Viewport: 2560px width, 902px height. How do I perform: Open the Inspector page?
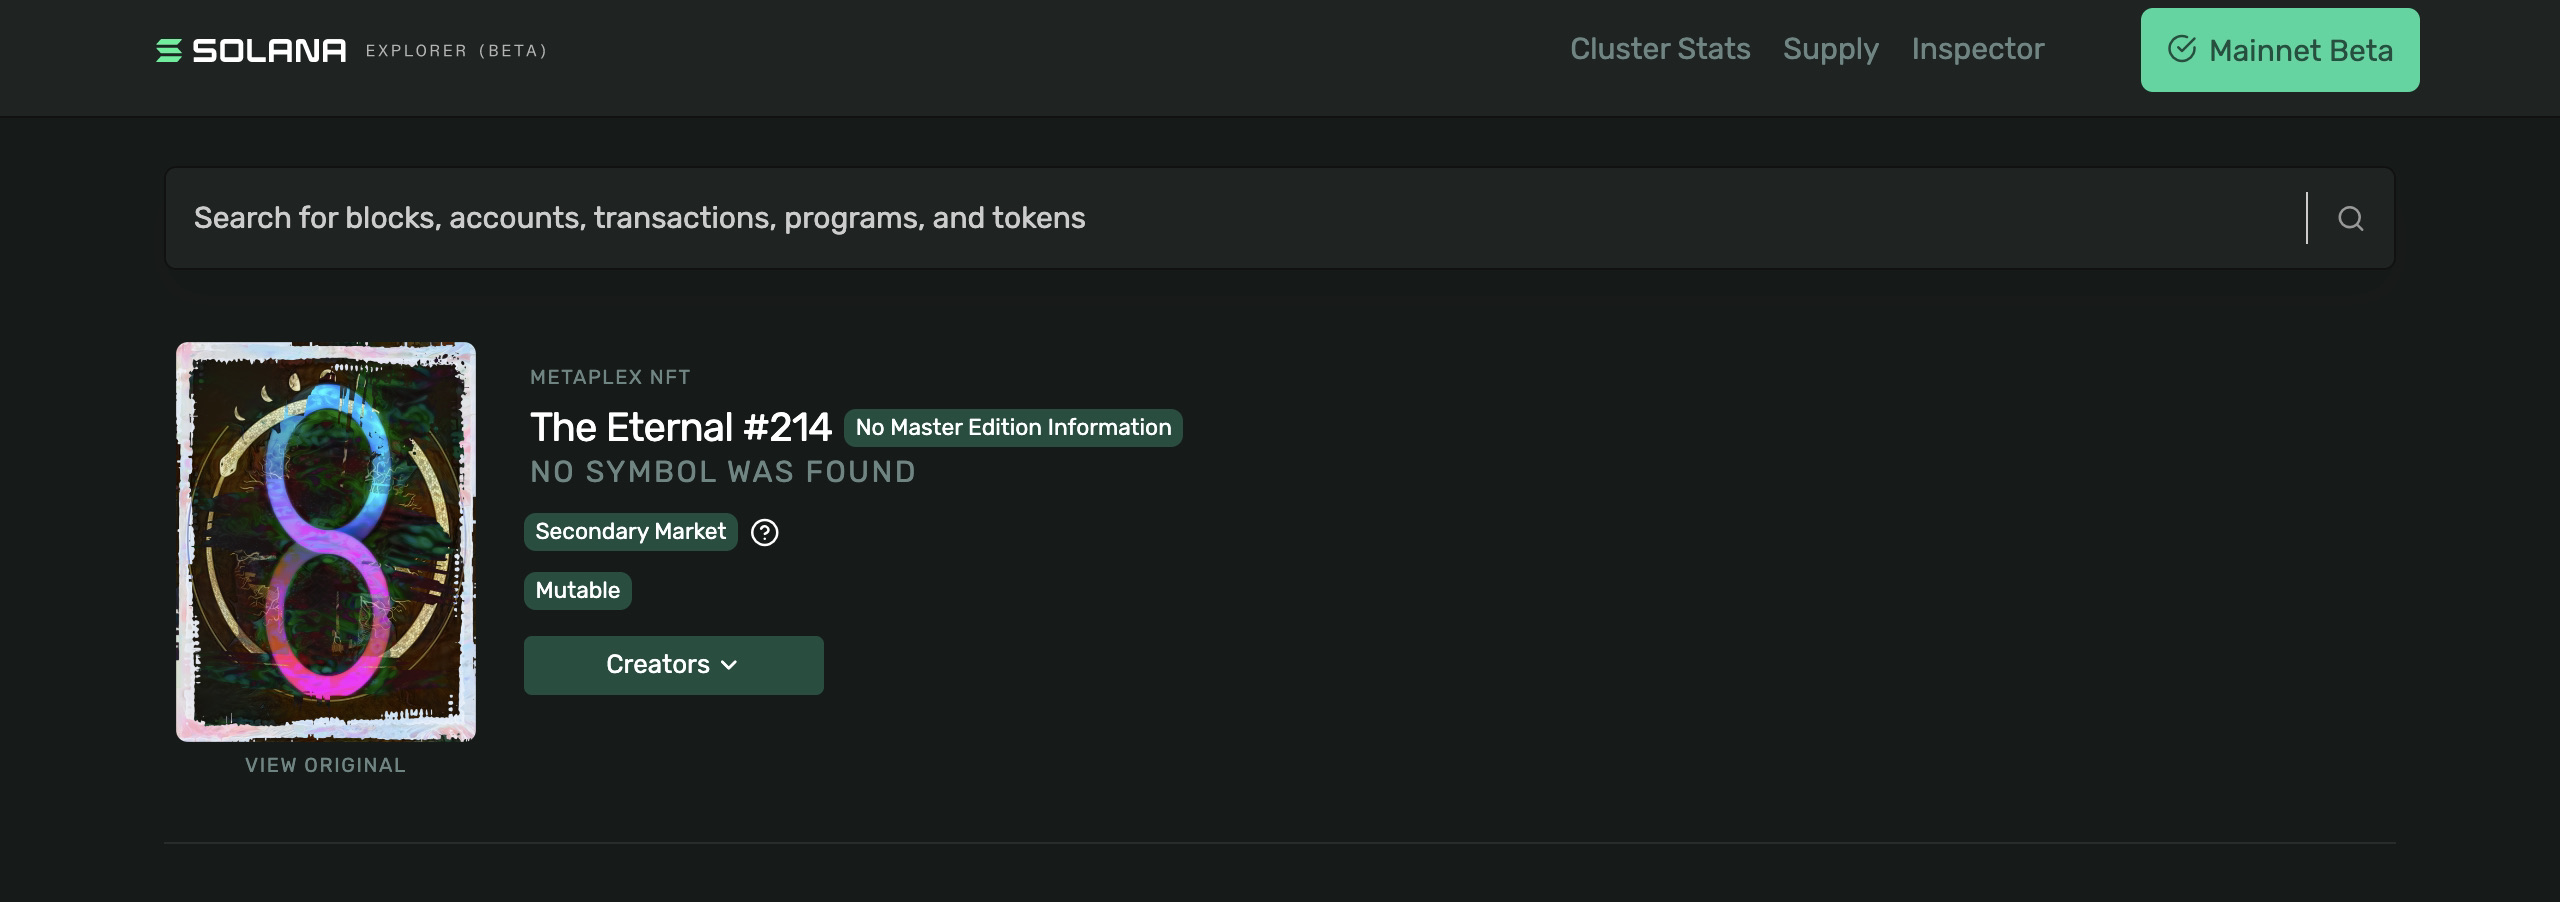point(1977,49)
